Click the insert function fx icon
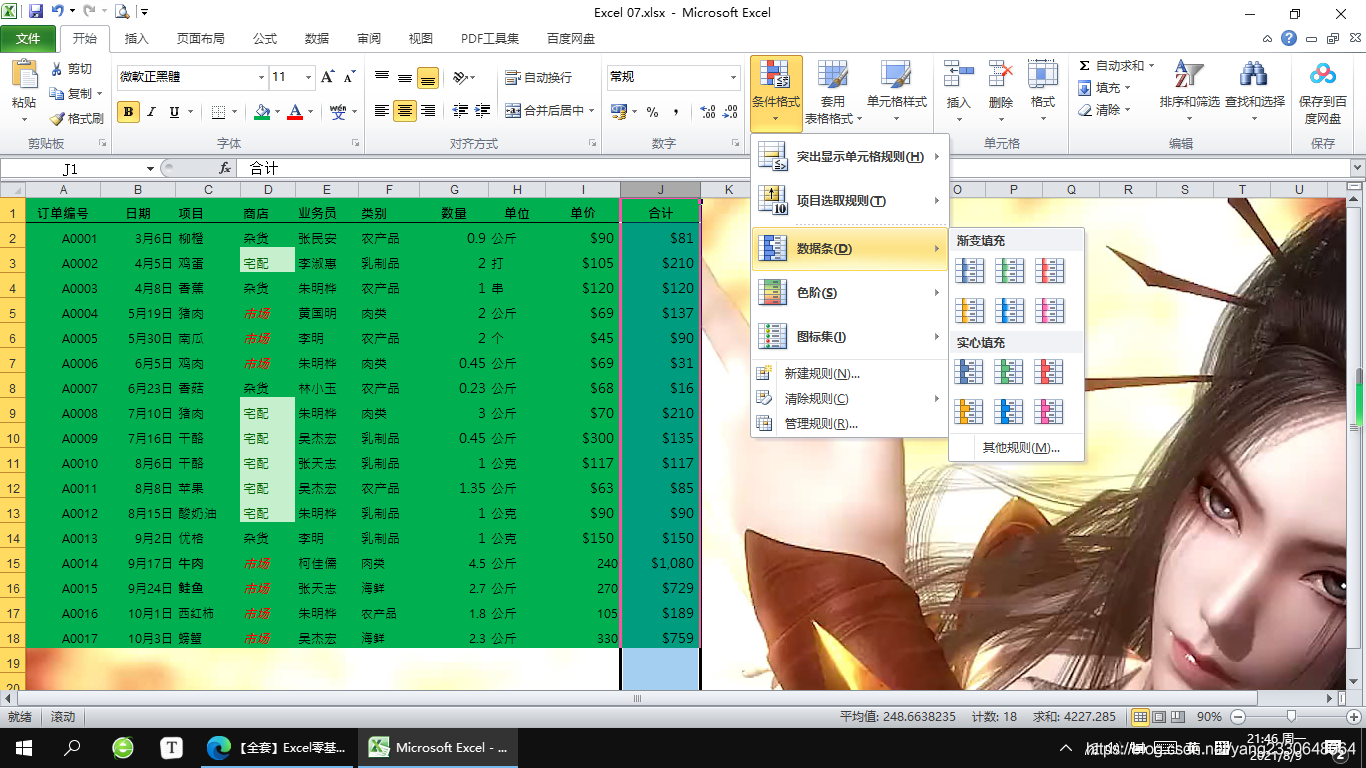 click(225, 168)
